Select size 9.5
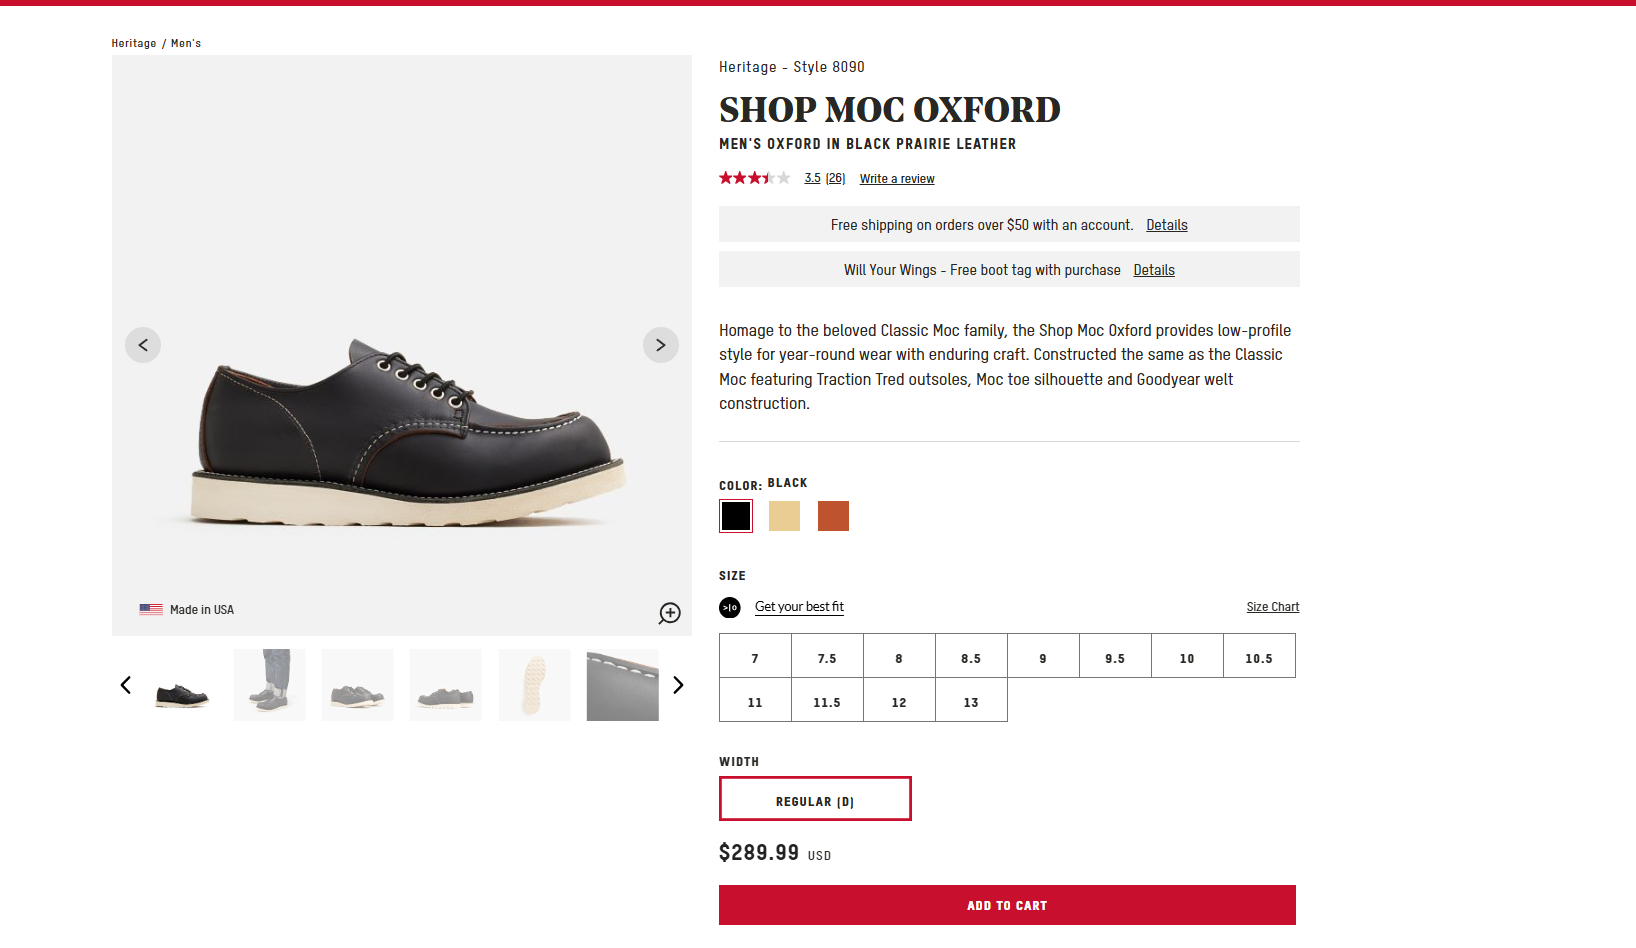Screen dimensions: 1636x948 click(x=1115, y=656)
